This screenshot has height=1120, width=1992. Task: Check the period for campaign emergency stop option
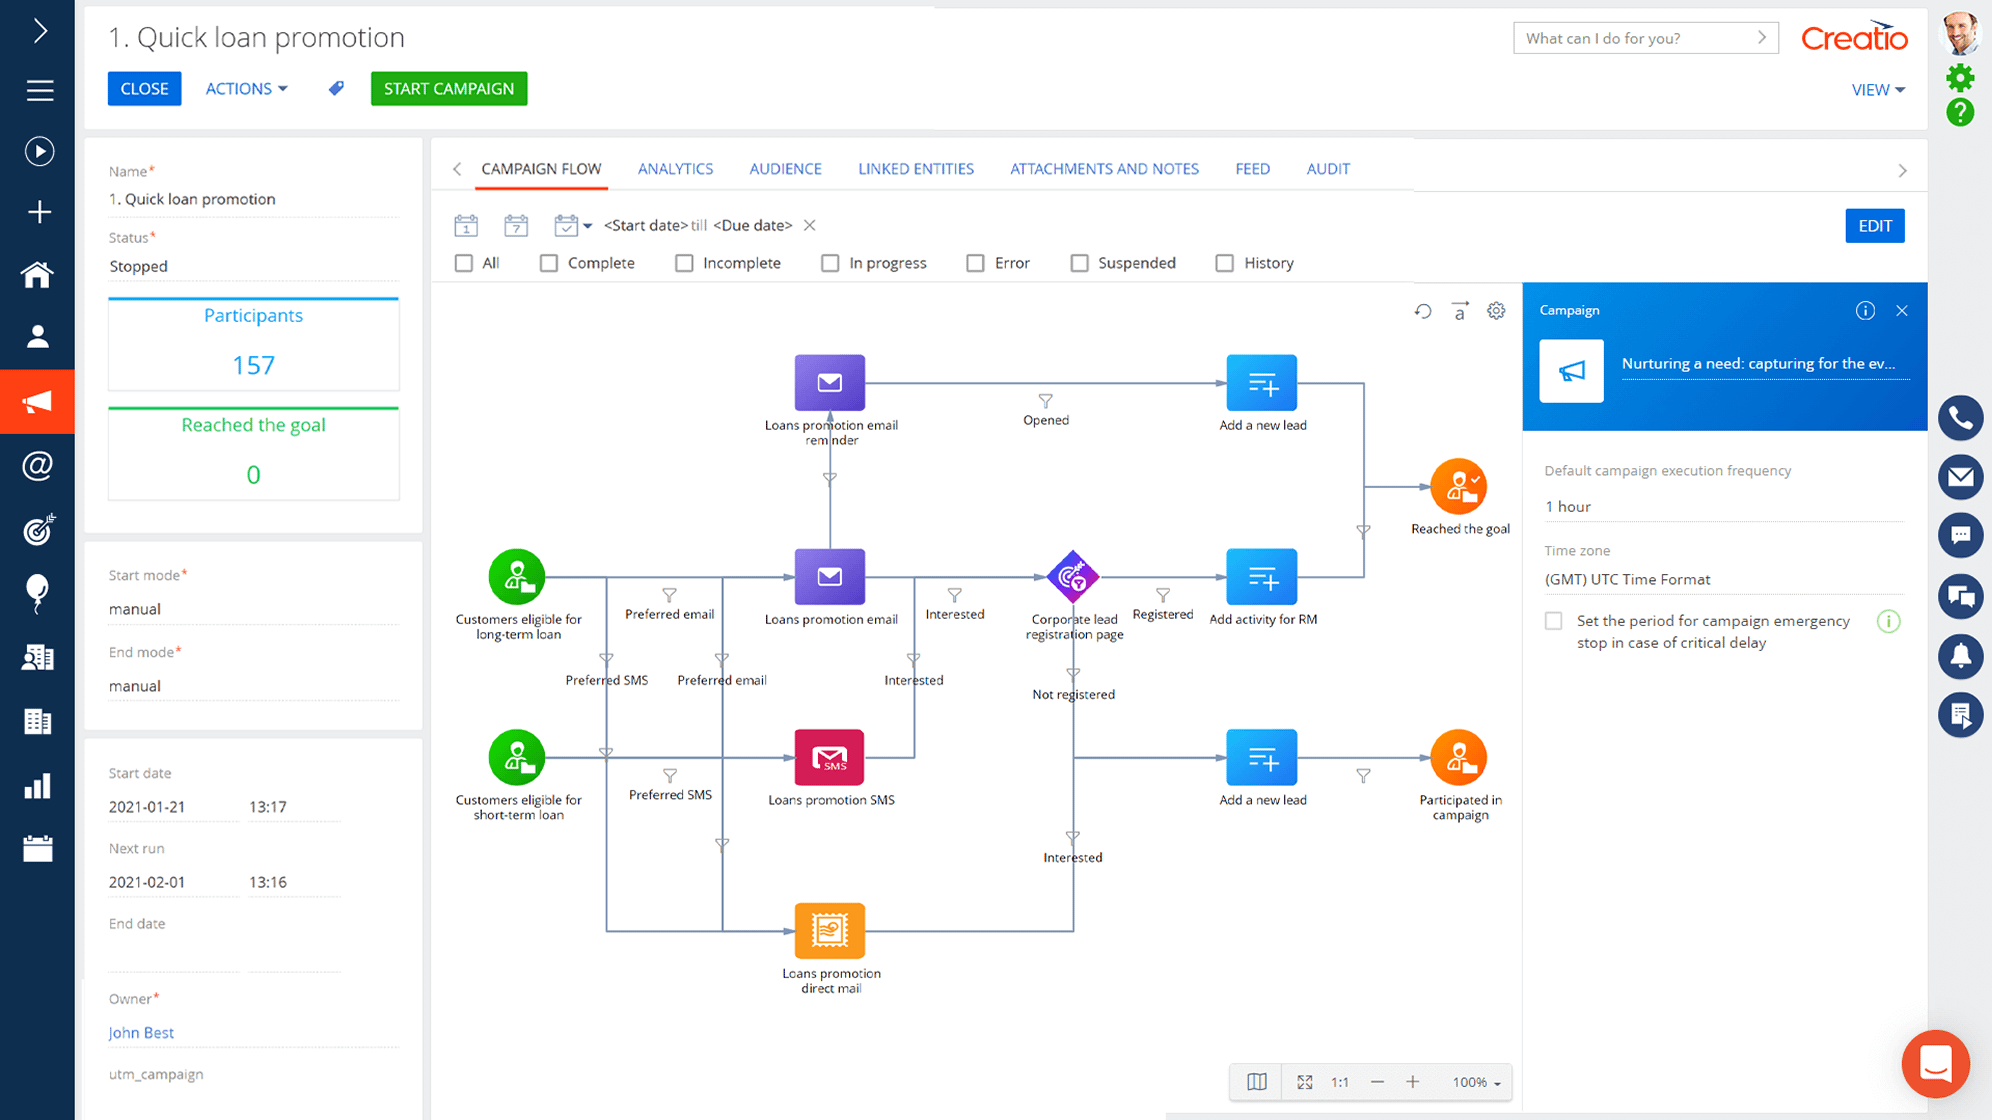tap(1553, 620)
